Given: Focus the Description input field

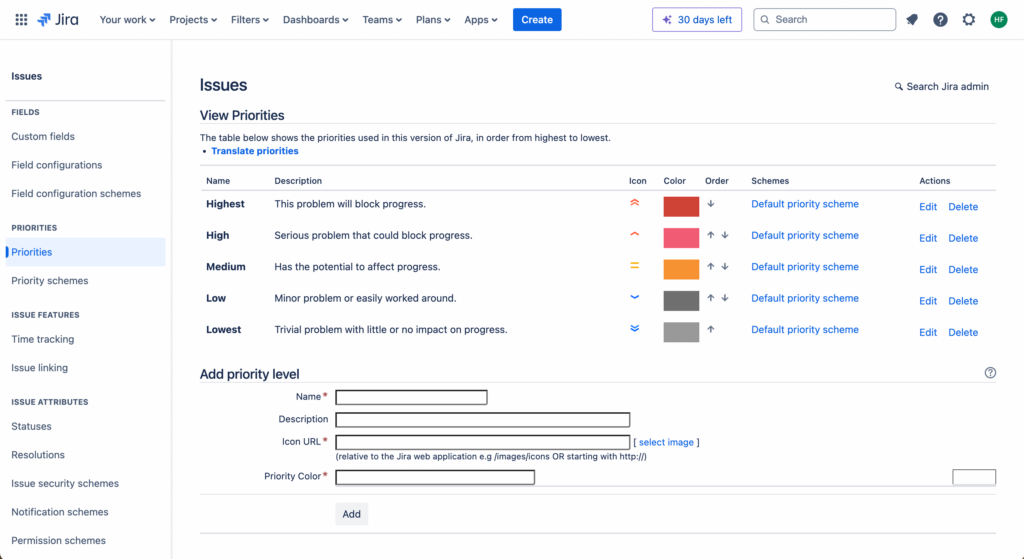Looking at the screenshot, I should (x=483, y=419).
